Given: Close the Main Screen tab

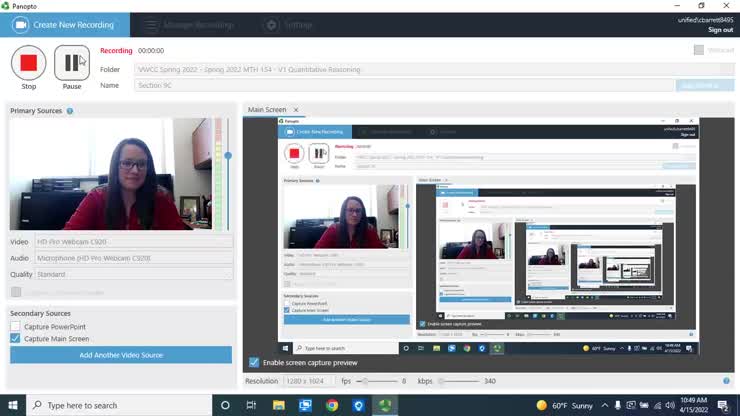Looking at the screenshot, I should coord(296,110).
